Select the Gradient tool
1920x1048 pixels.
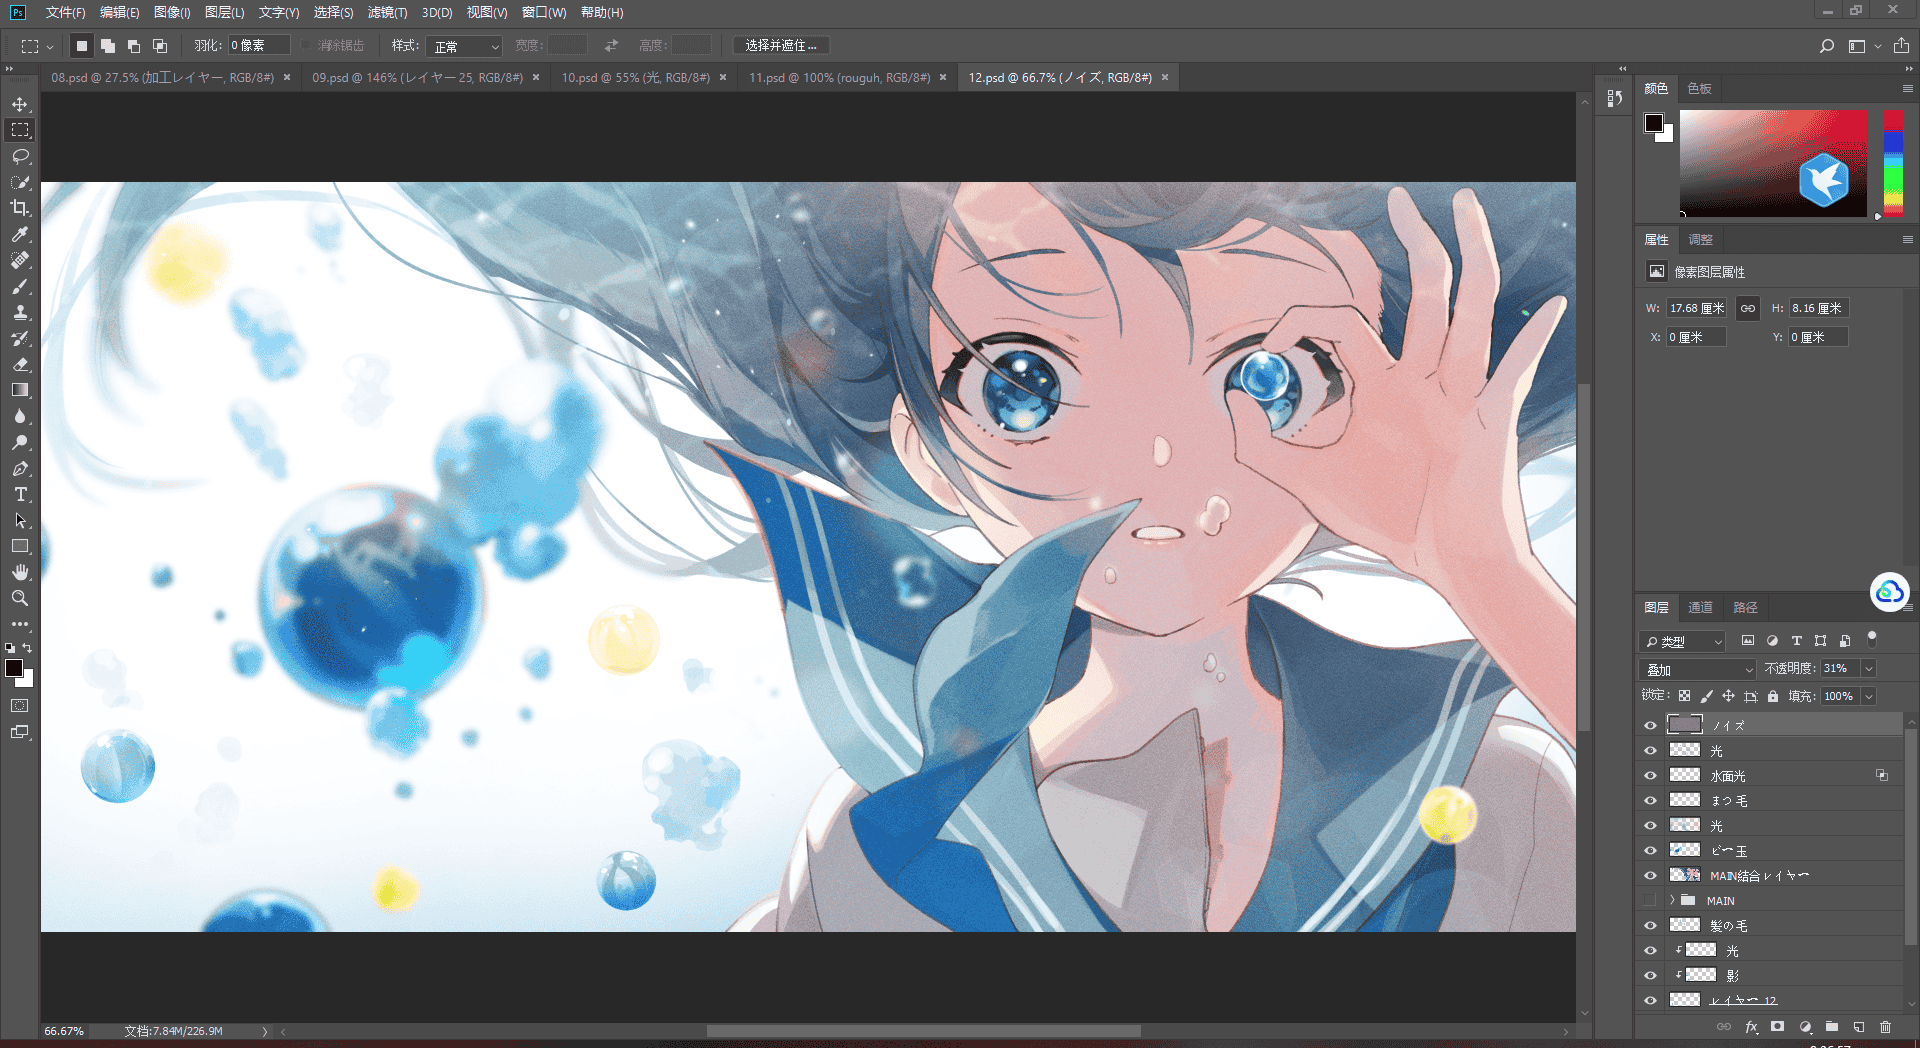tap(20, 390)
